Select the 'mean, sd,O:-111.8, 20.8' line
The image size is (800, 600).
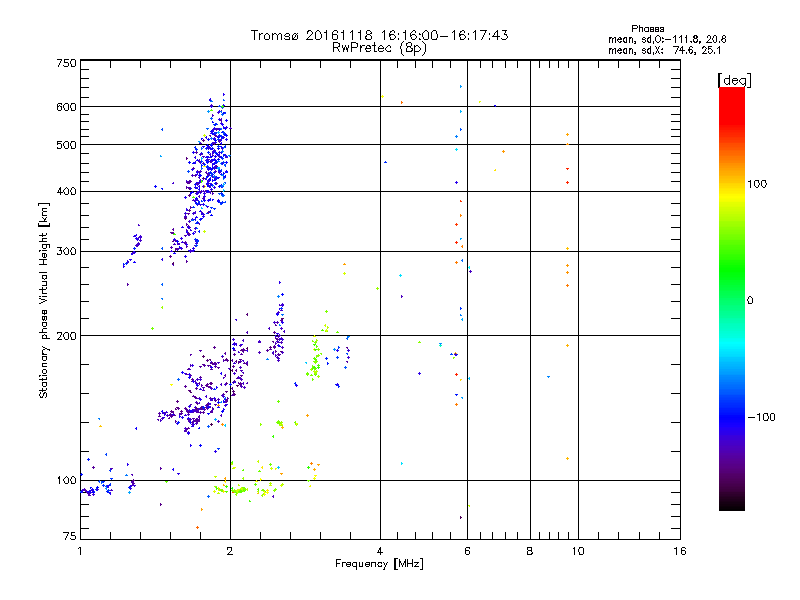667,39
